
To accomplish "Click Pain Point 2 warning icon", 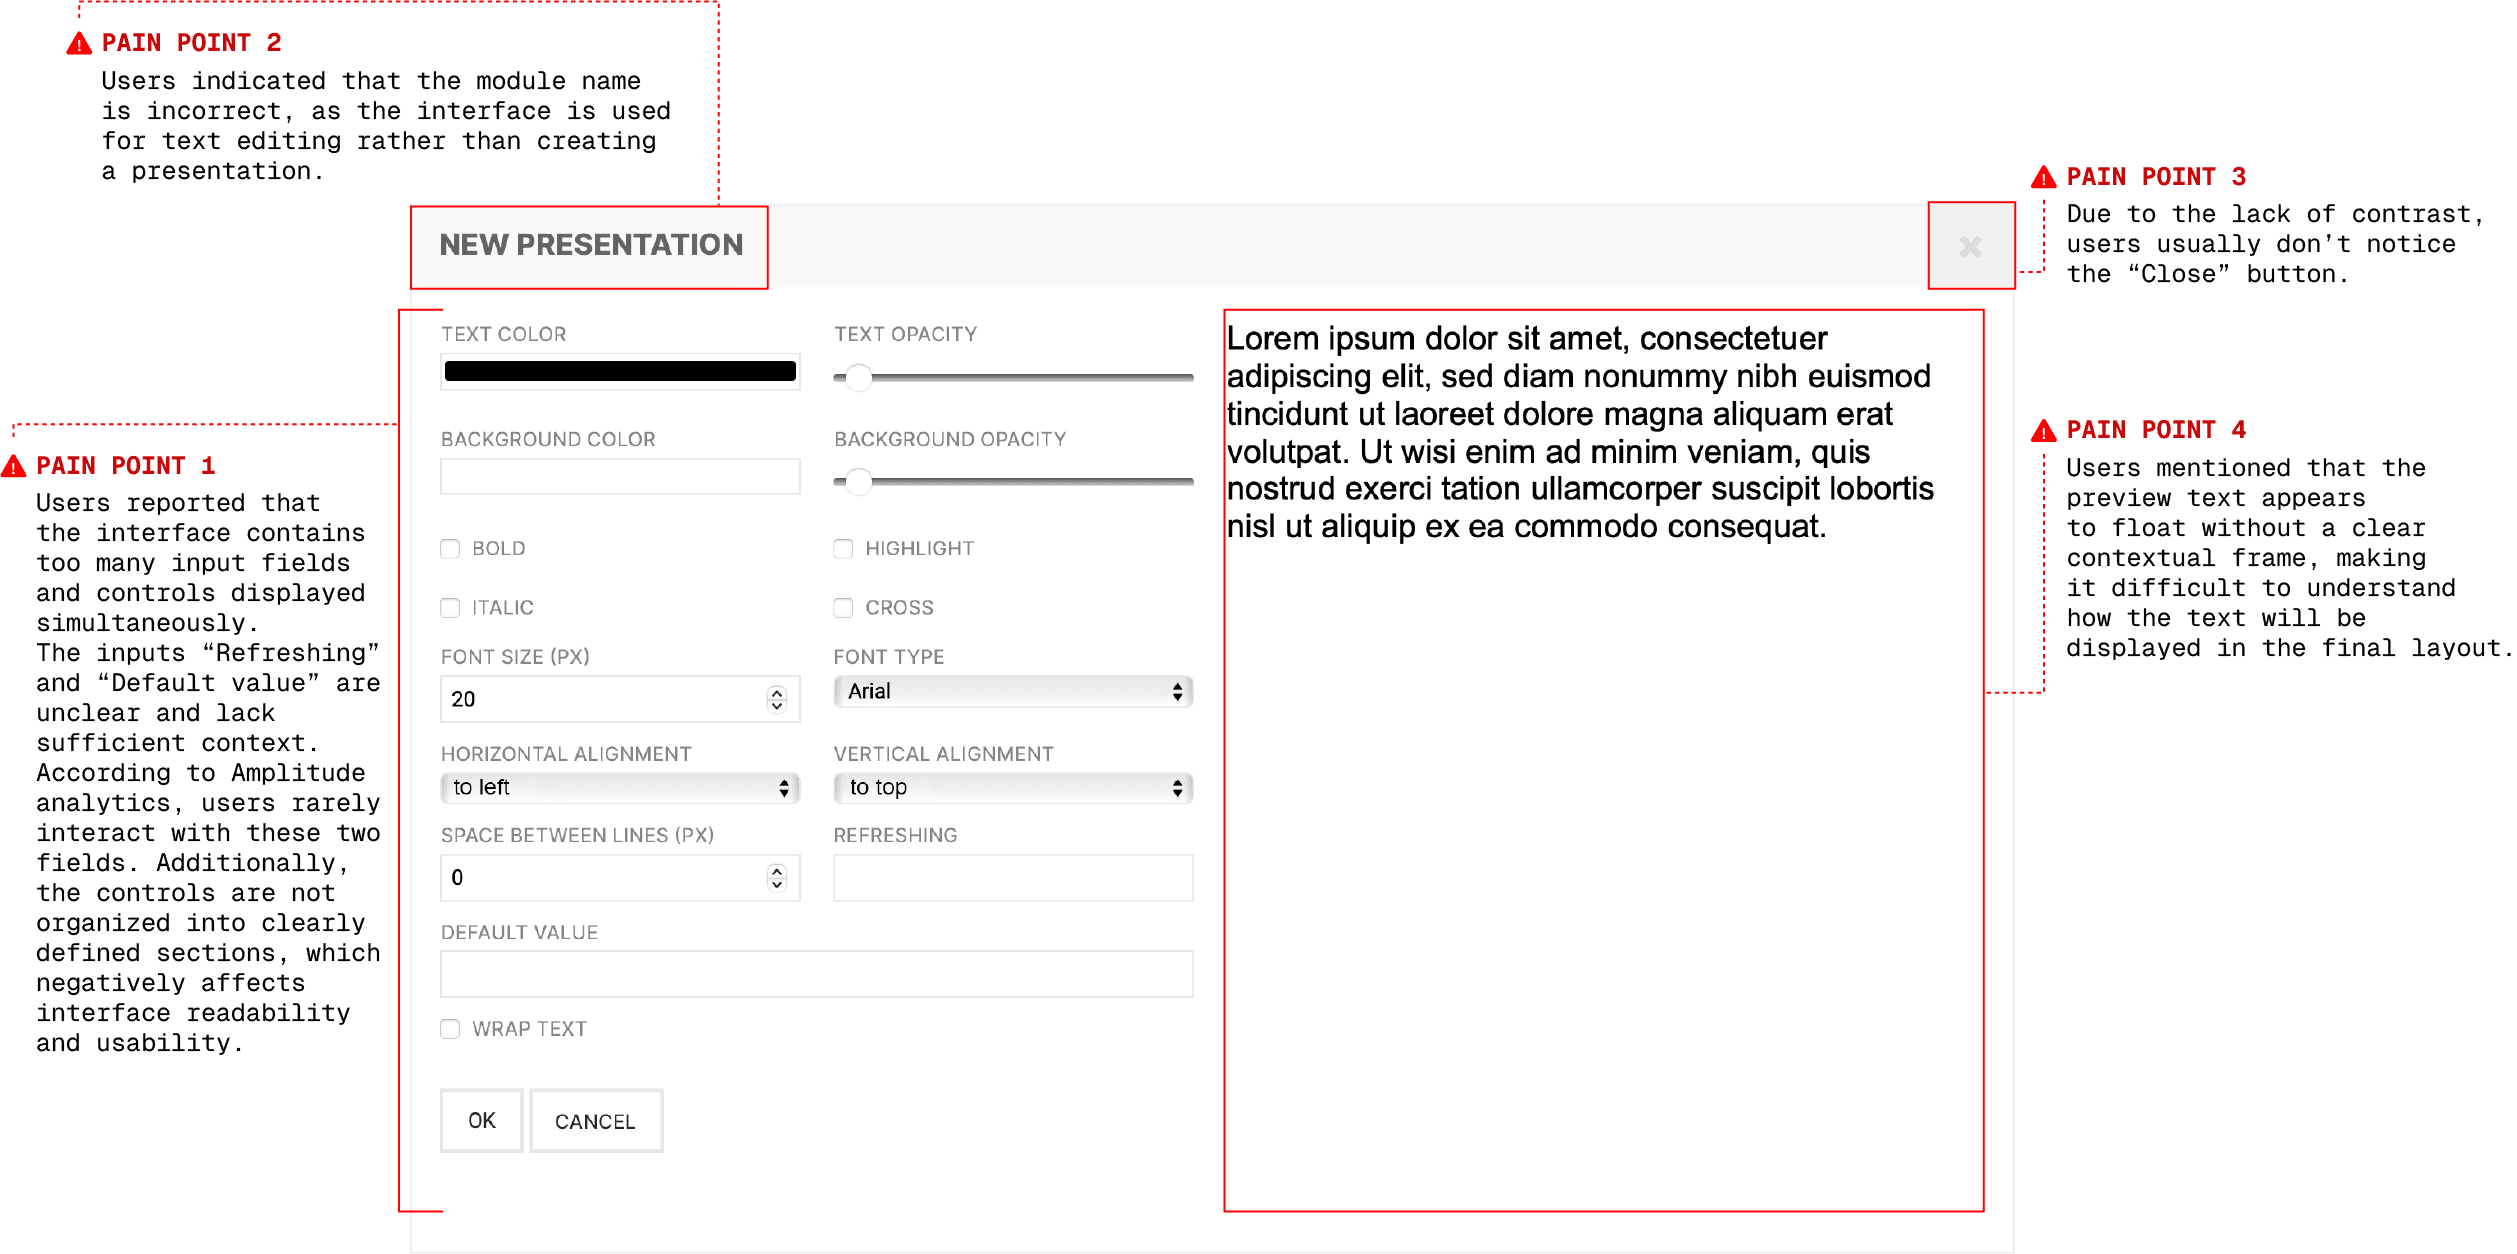I will coord(79,44).
